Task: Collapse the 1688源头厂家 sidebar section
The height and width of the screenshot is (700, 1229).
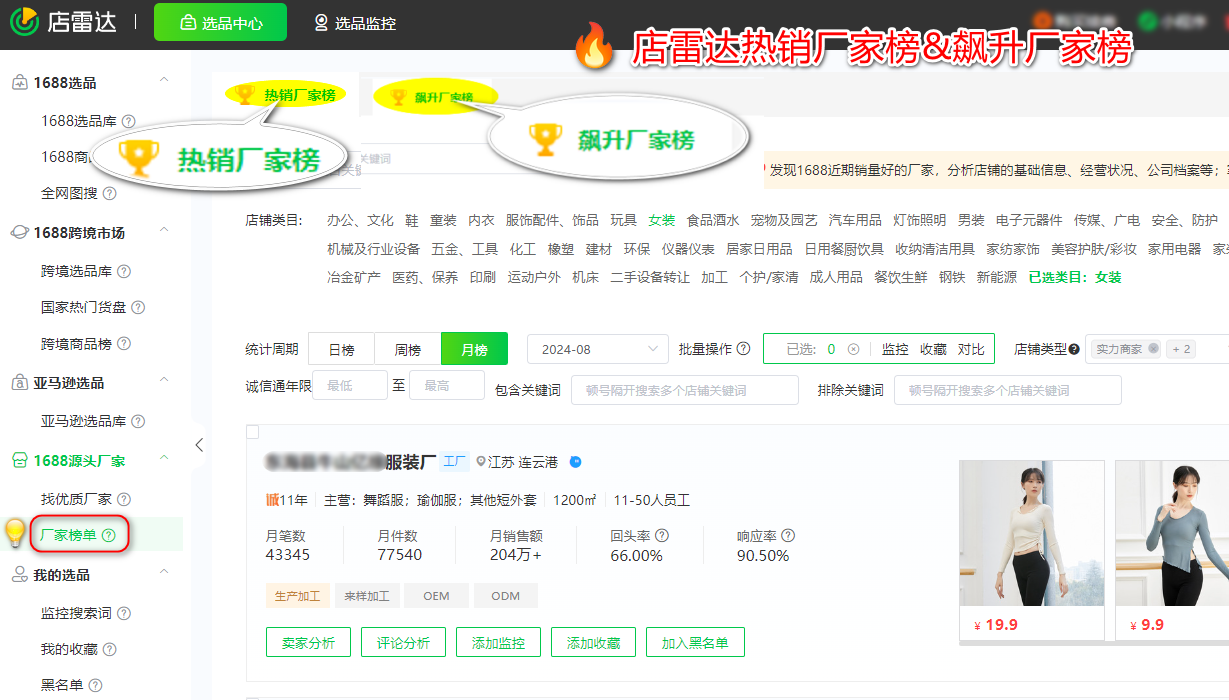Action: 164,459
